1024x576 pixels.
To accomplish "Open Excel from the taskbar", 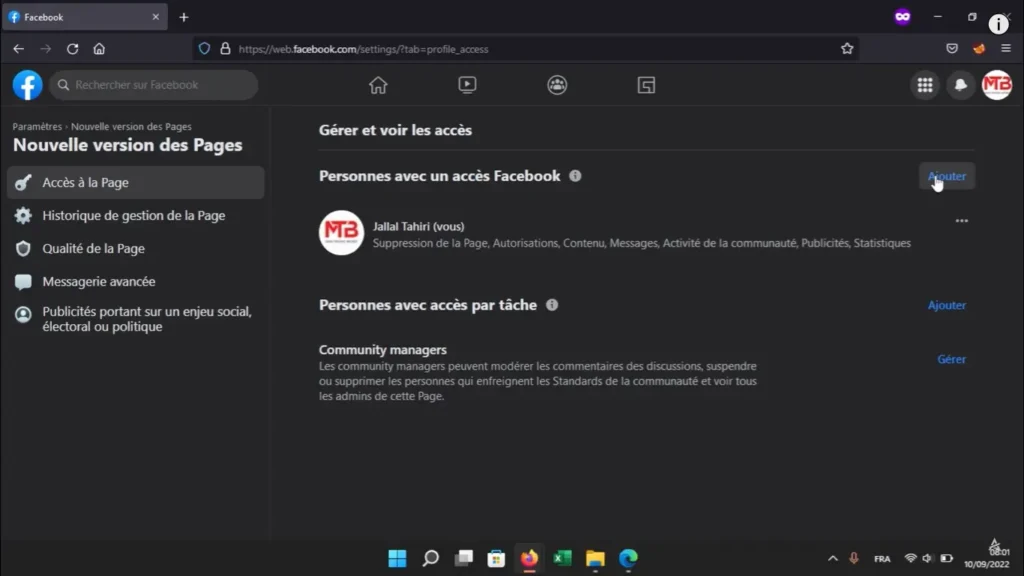I will [x=562, y=558].
